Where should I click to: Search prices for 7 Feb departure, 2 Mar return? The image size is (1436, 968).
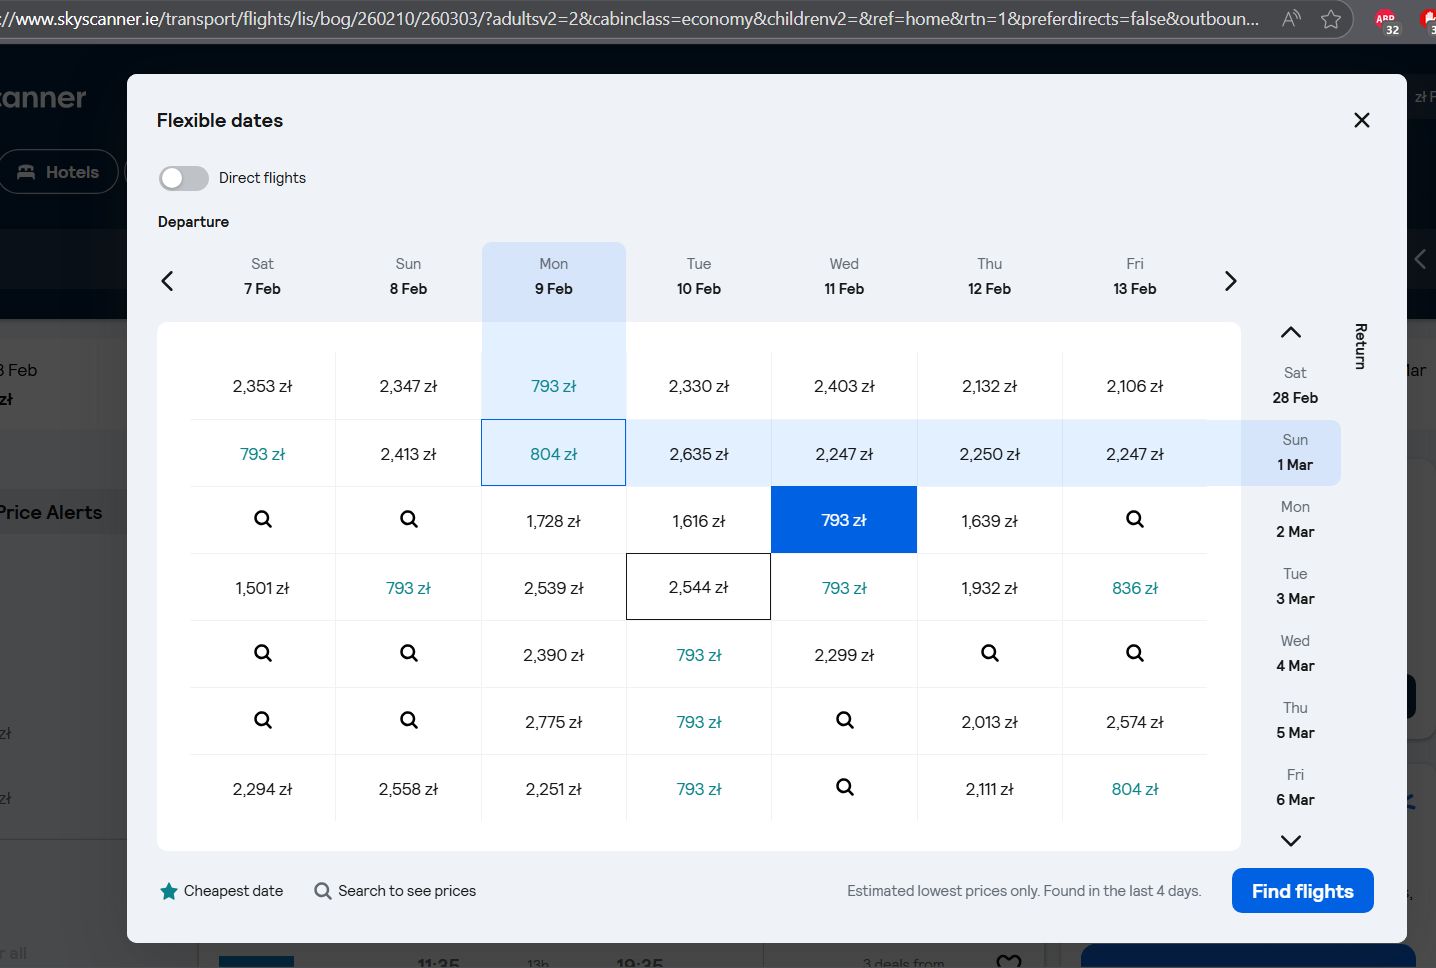tap(263, 520)
